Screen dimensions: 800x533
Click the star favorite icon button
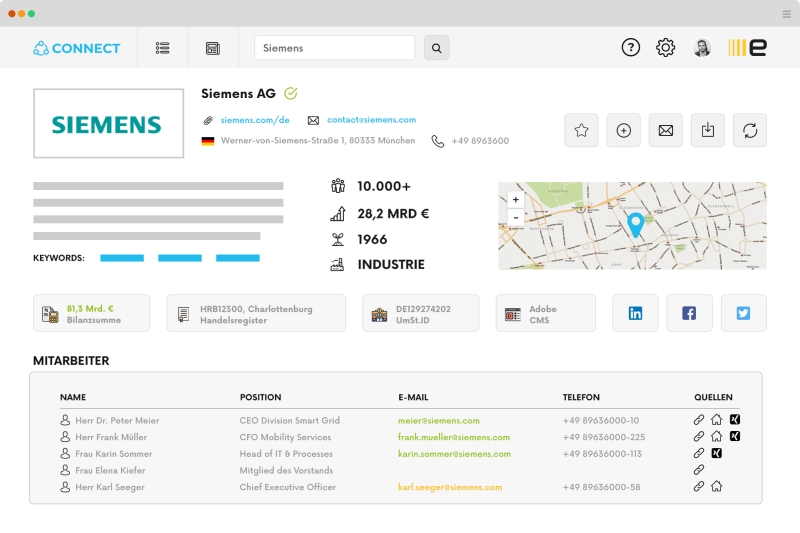(x=581, y=130)
